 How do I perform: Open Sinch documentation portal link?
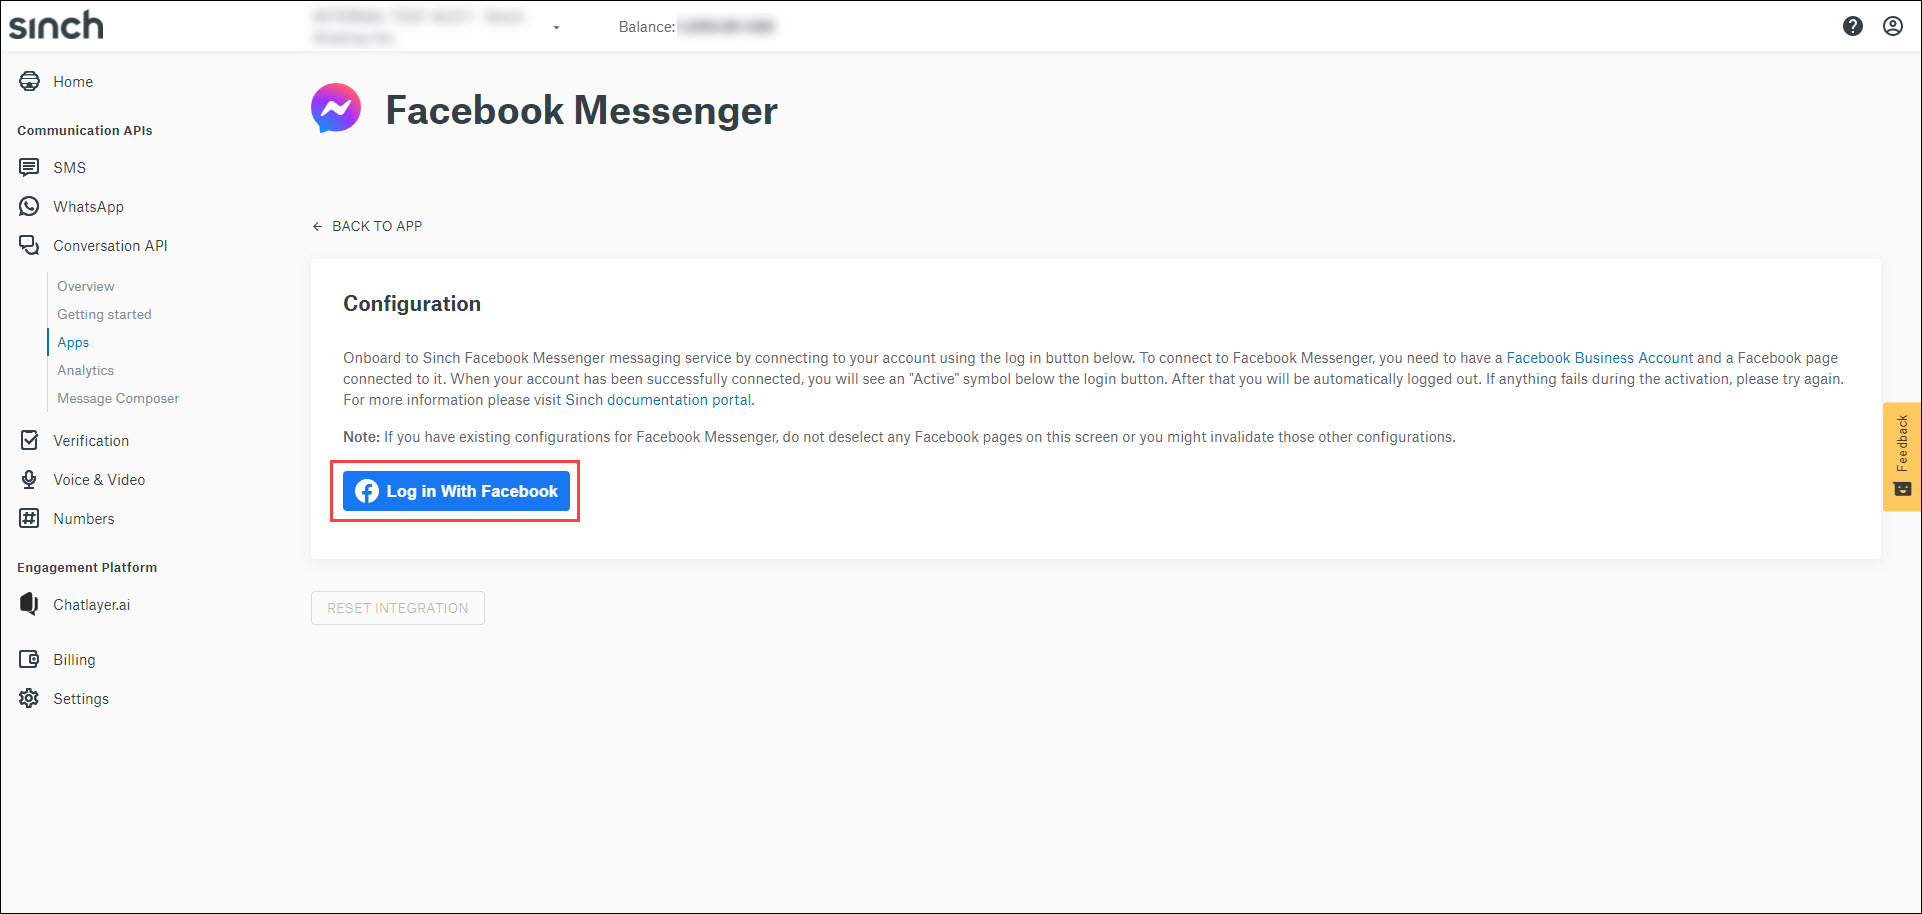pos(658,400)
